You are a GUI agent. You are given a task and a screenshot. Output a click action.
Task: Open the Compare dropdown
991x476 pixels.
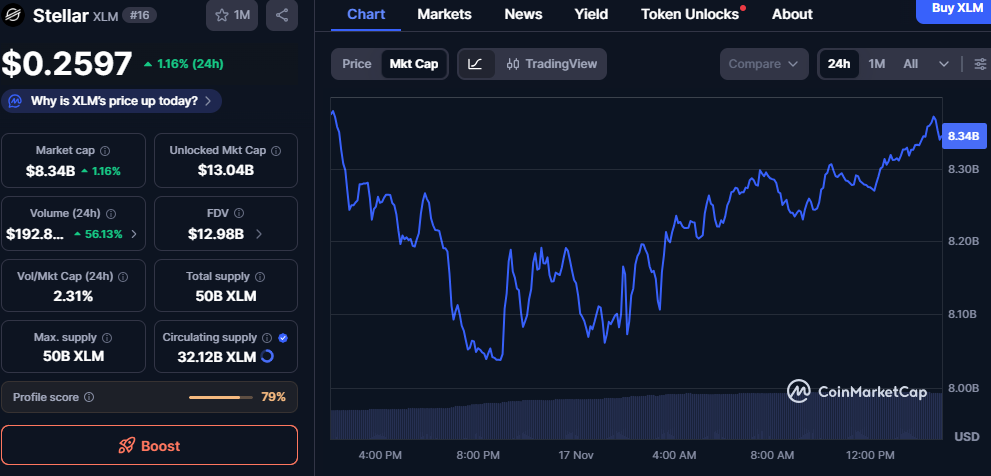coord(765,64)
